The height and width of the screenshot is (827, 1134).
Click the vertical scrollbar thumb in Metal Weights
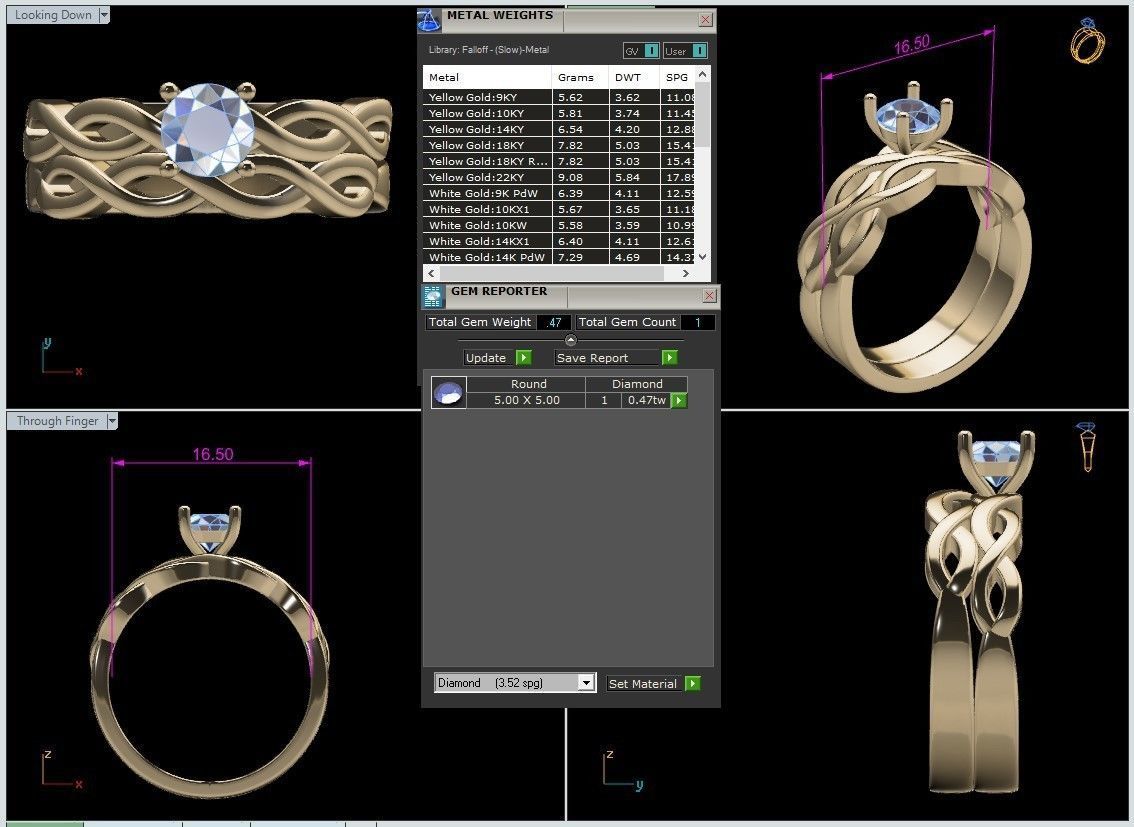click(x=702, y=114)
